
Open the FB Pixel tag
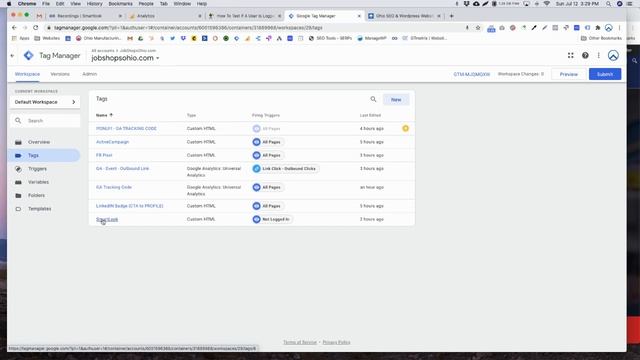click(104, 155)
